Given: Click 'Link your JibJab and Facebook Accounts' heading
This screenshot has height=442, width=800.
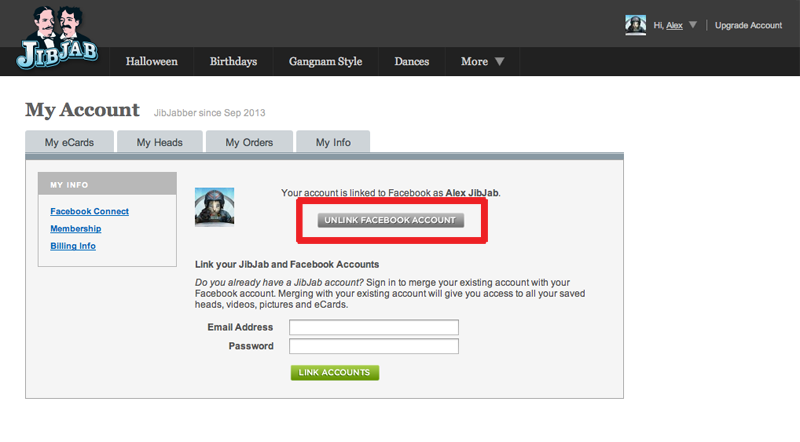Looking at the screenshot, I should [x=287, y=264].
